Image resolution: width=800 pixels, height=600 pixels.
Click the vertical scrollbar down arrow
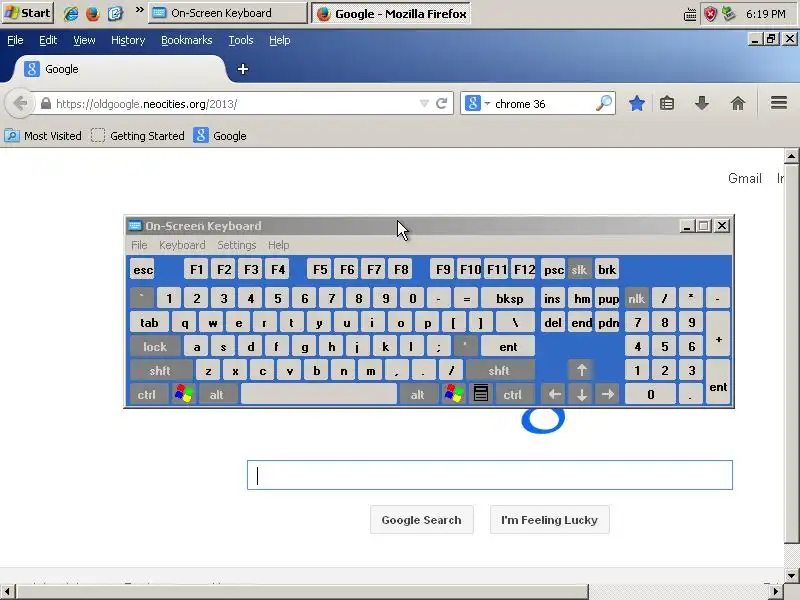pyautogui.click(x=791, y=574)
